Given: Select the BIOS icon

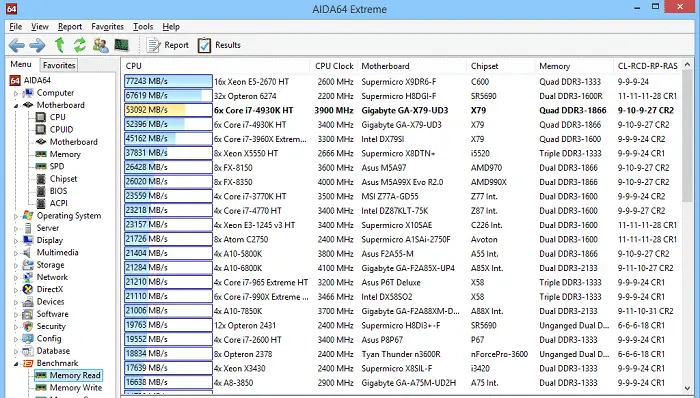Looking at the screenshot, I should 41,191.
